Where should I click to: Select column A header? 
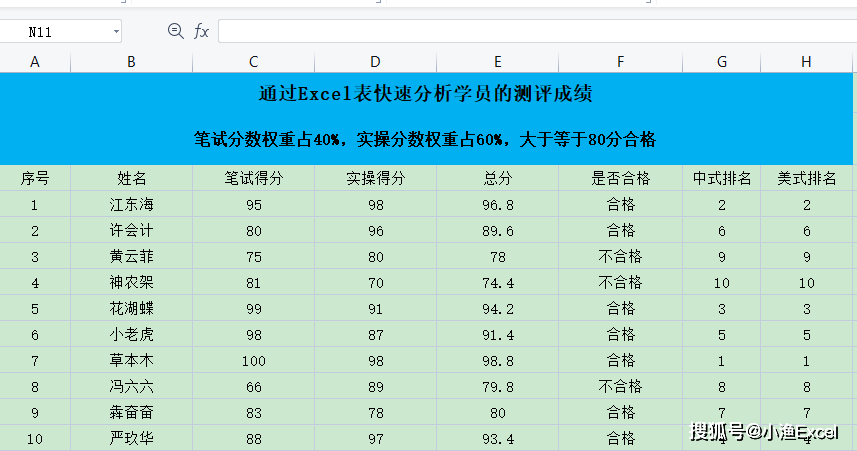pyautogui.click(x=35, y=62)
